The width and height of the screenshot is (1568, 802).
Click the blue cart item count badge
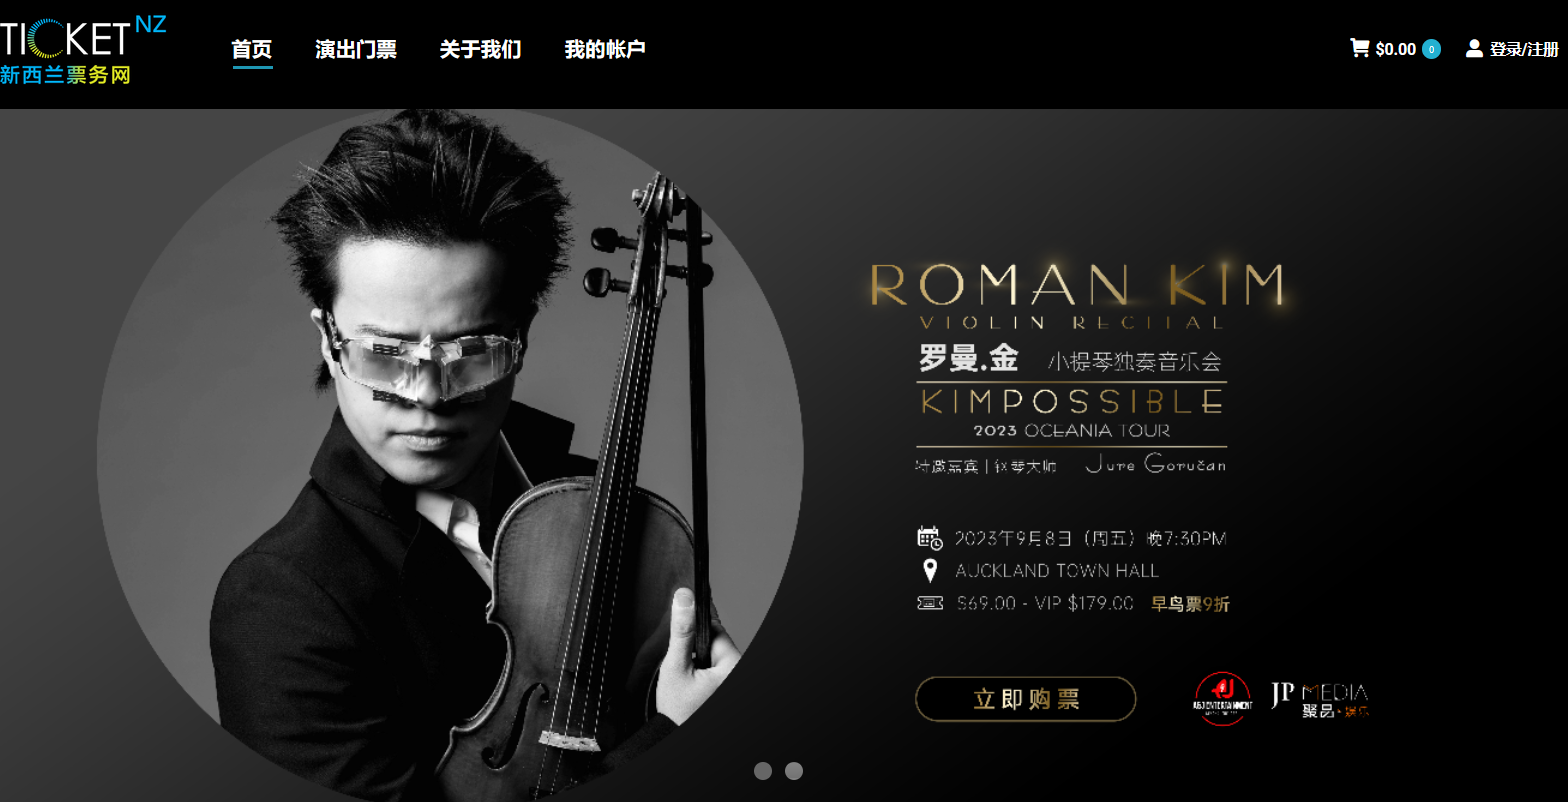[x=1431, y=49]
